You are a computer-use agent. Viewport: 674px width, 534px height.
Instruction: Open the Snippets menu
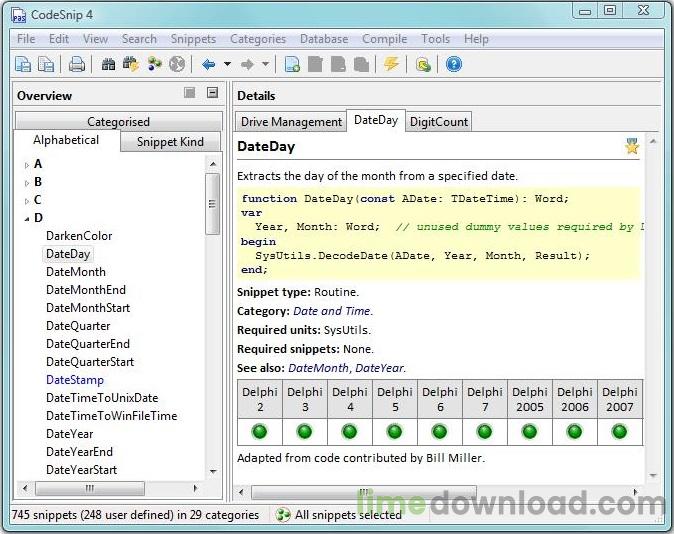(x=193, y=39)
